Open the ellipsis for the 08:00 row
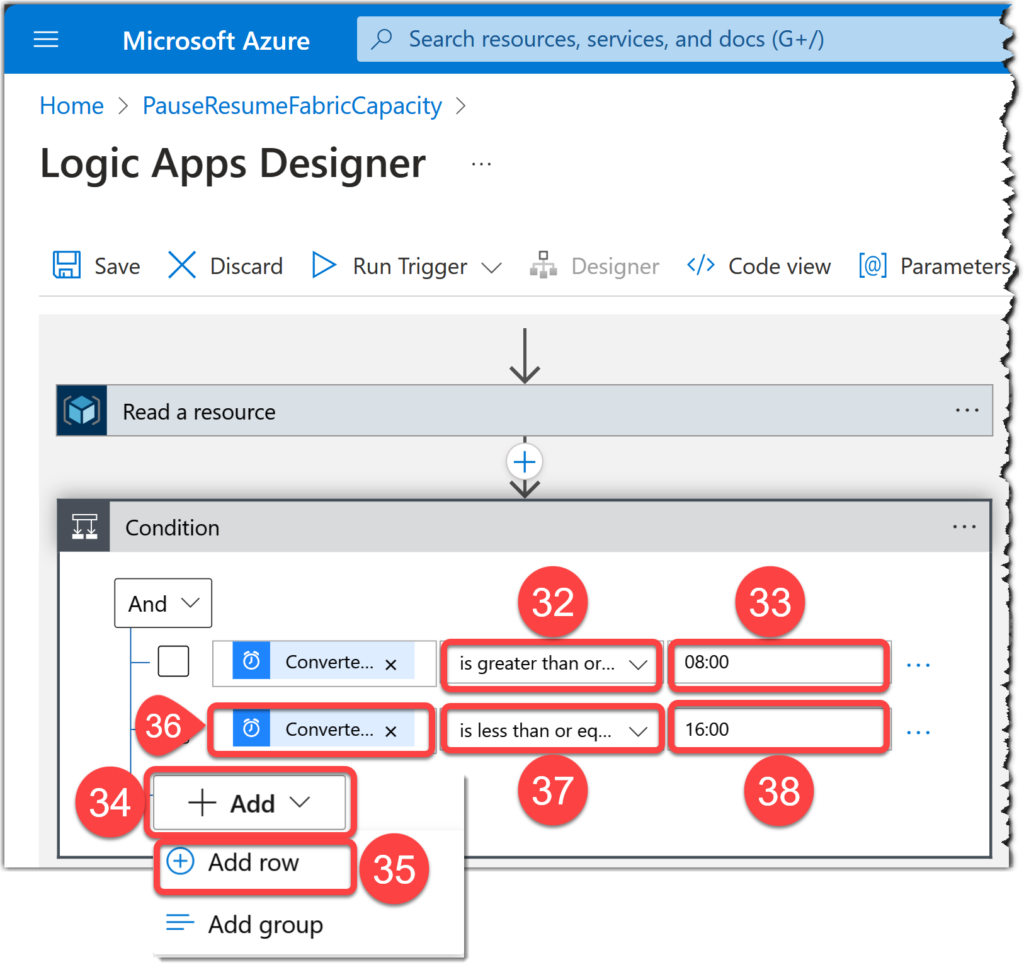The height and width of the screenshot is (972, 1024). click(x=918, y=665)
